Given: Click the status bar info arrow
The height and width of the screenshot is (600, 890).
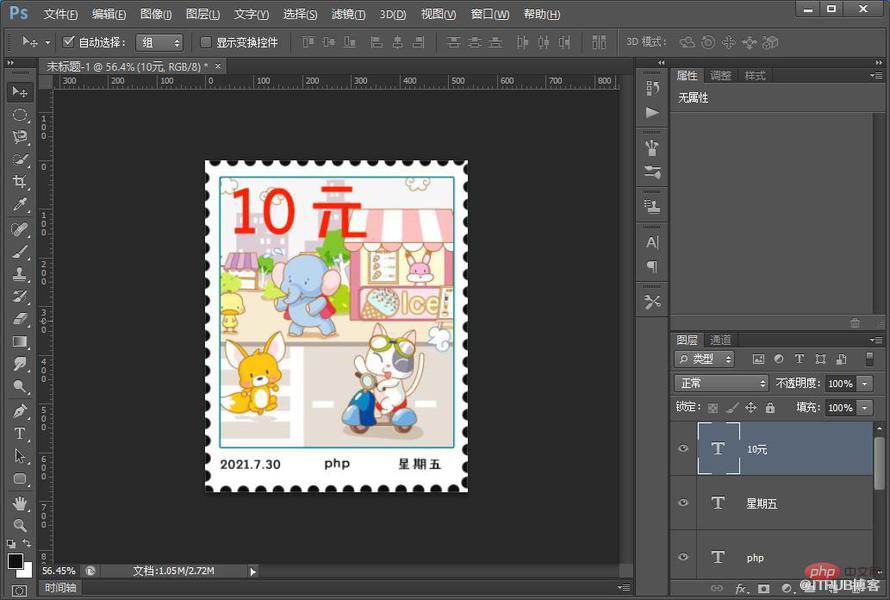Looking at the screenshot, I should click(253, 571).
